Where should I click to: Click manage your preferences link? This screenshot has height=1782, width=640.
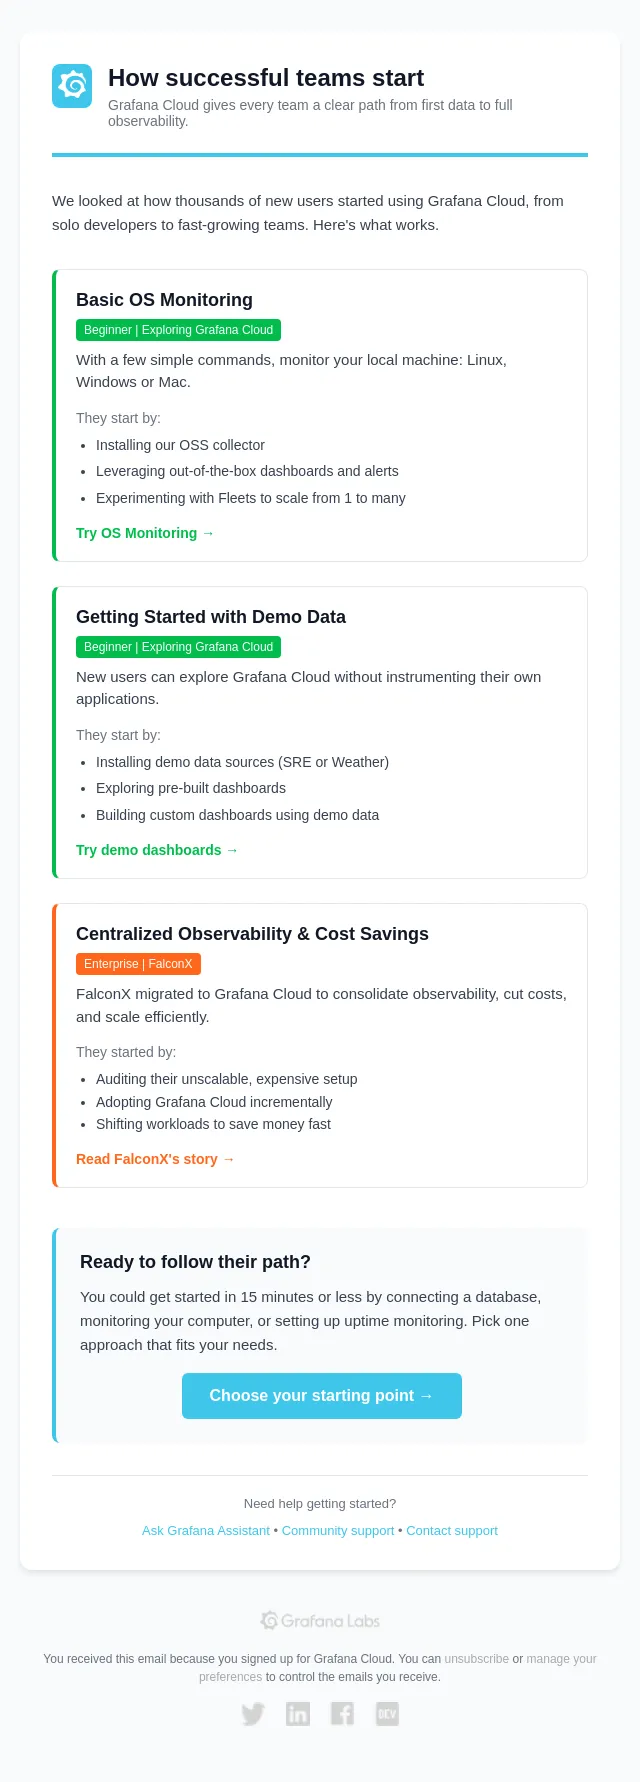[561, 1659]
